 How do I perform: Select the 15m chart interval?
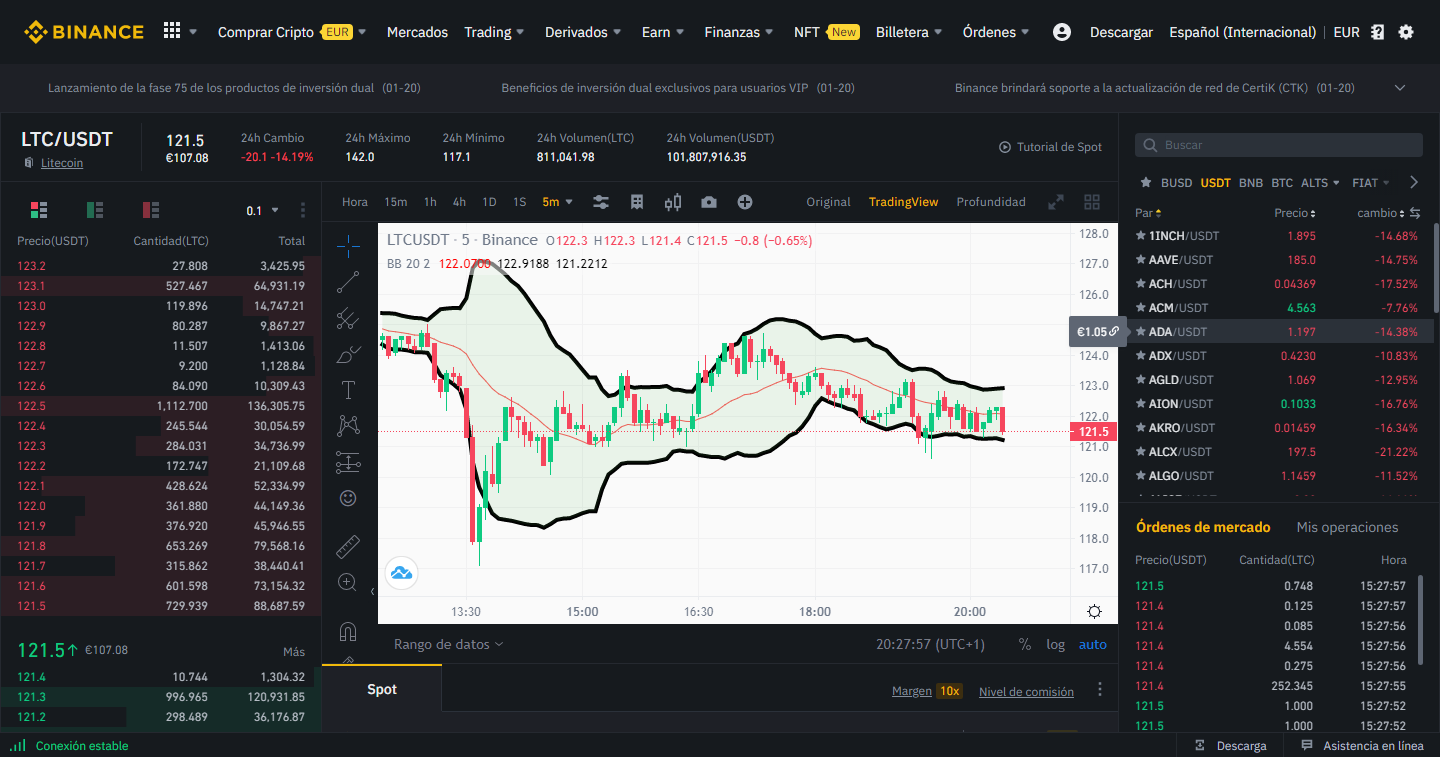coord(396,202)
